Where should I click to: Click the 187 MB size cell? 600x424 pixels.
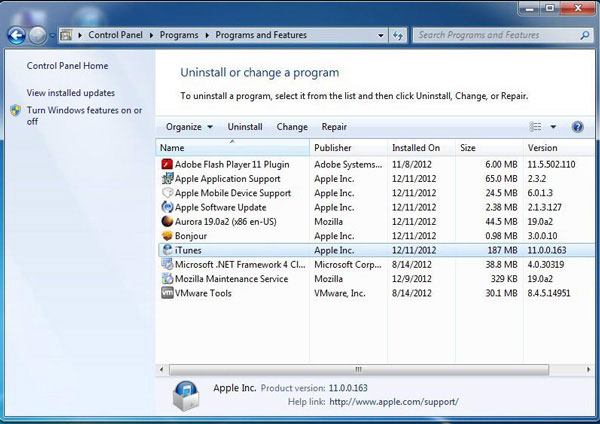(x=502, y=250)
